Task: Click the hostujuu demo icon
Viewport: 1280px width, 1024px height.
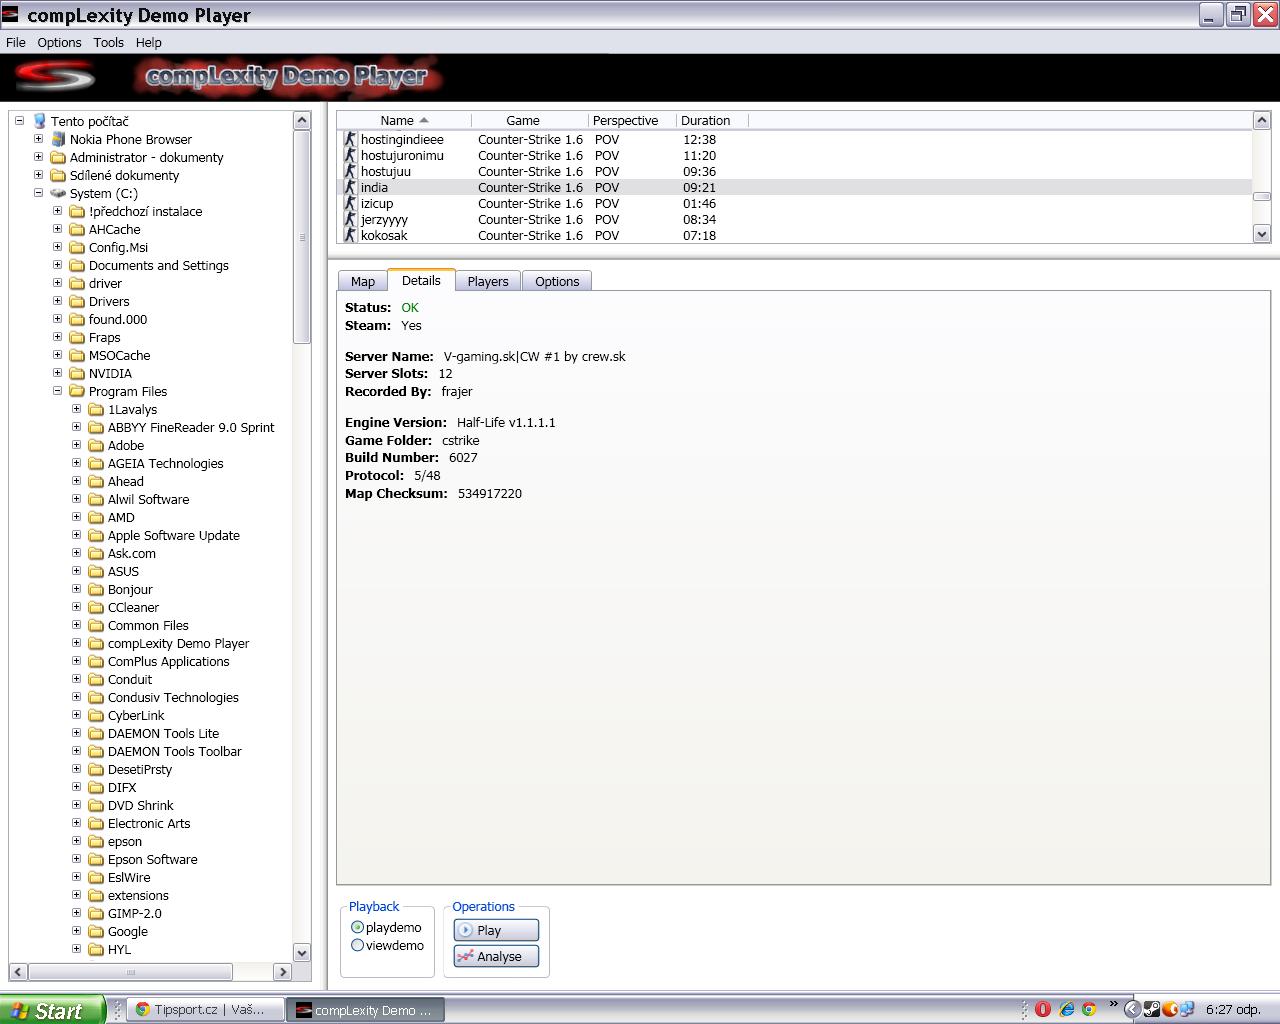Action: coord(350,171)
